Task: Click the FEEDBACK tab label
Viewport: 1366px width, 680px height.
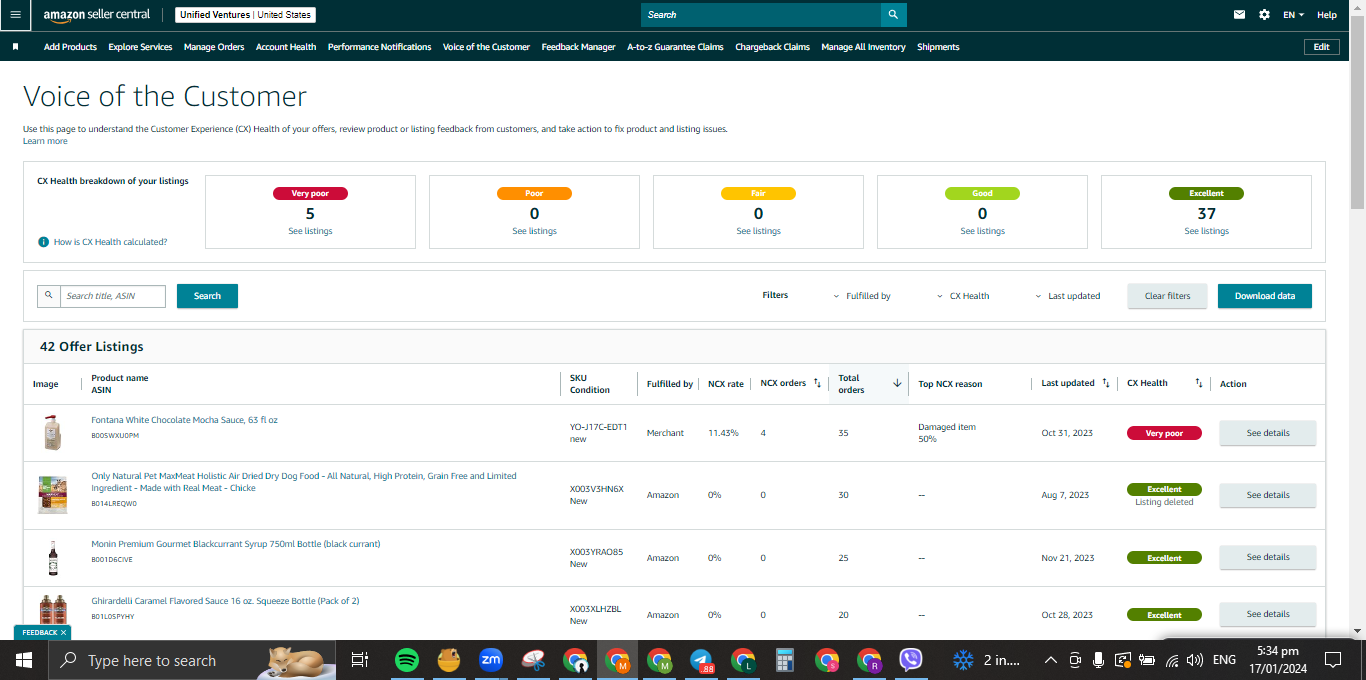Action: (x=40, y=633)
